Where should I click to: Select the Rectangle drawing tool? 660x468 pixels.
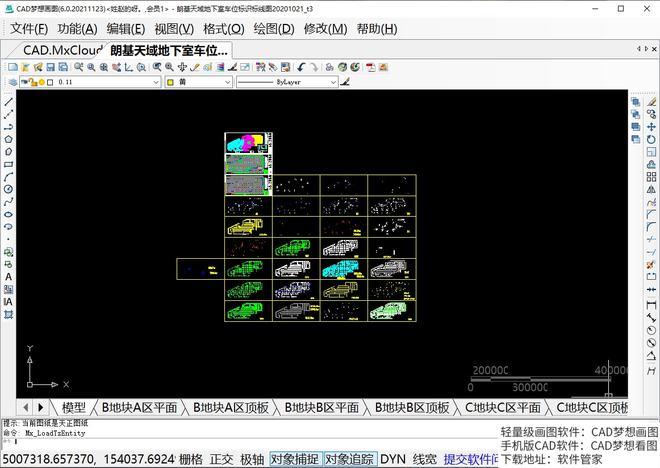pyautogui.click(x=8, y=164)
